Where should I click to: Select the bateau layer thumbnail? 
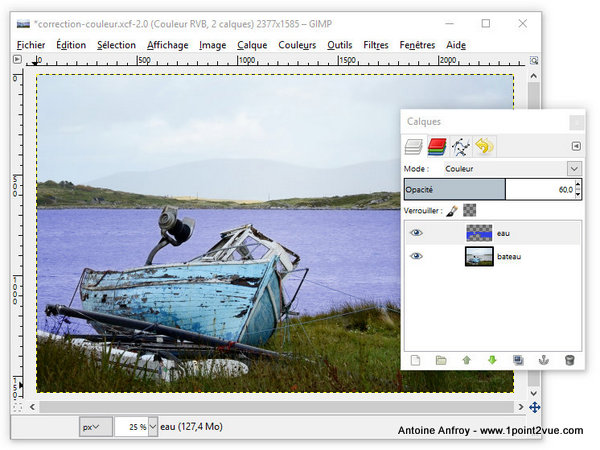click(480, 257)
